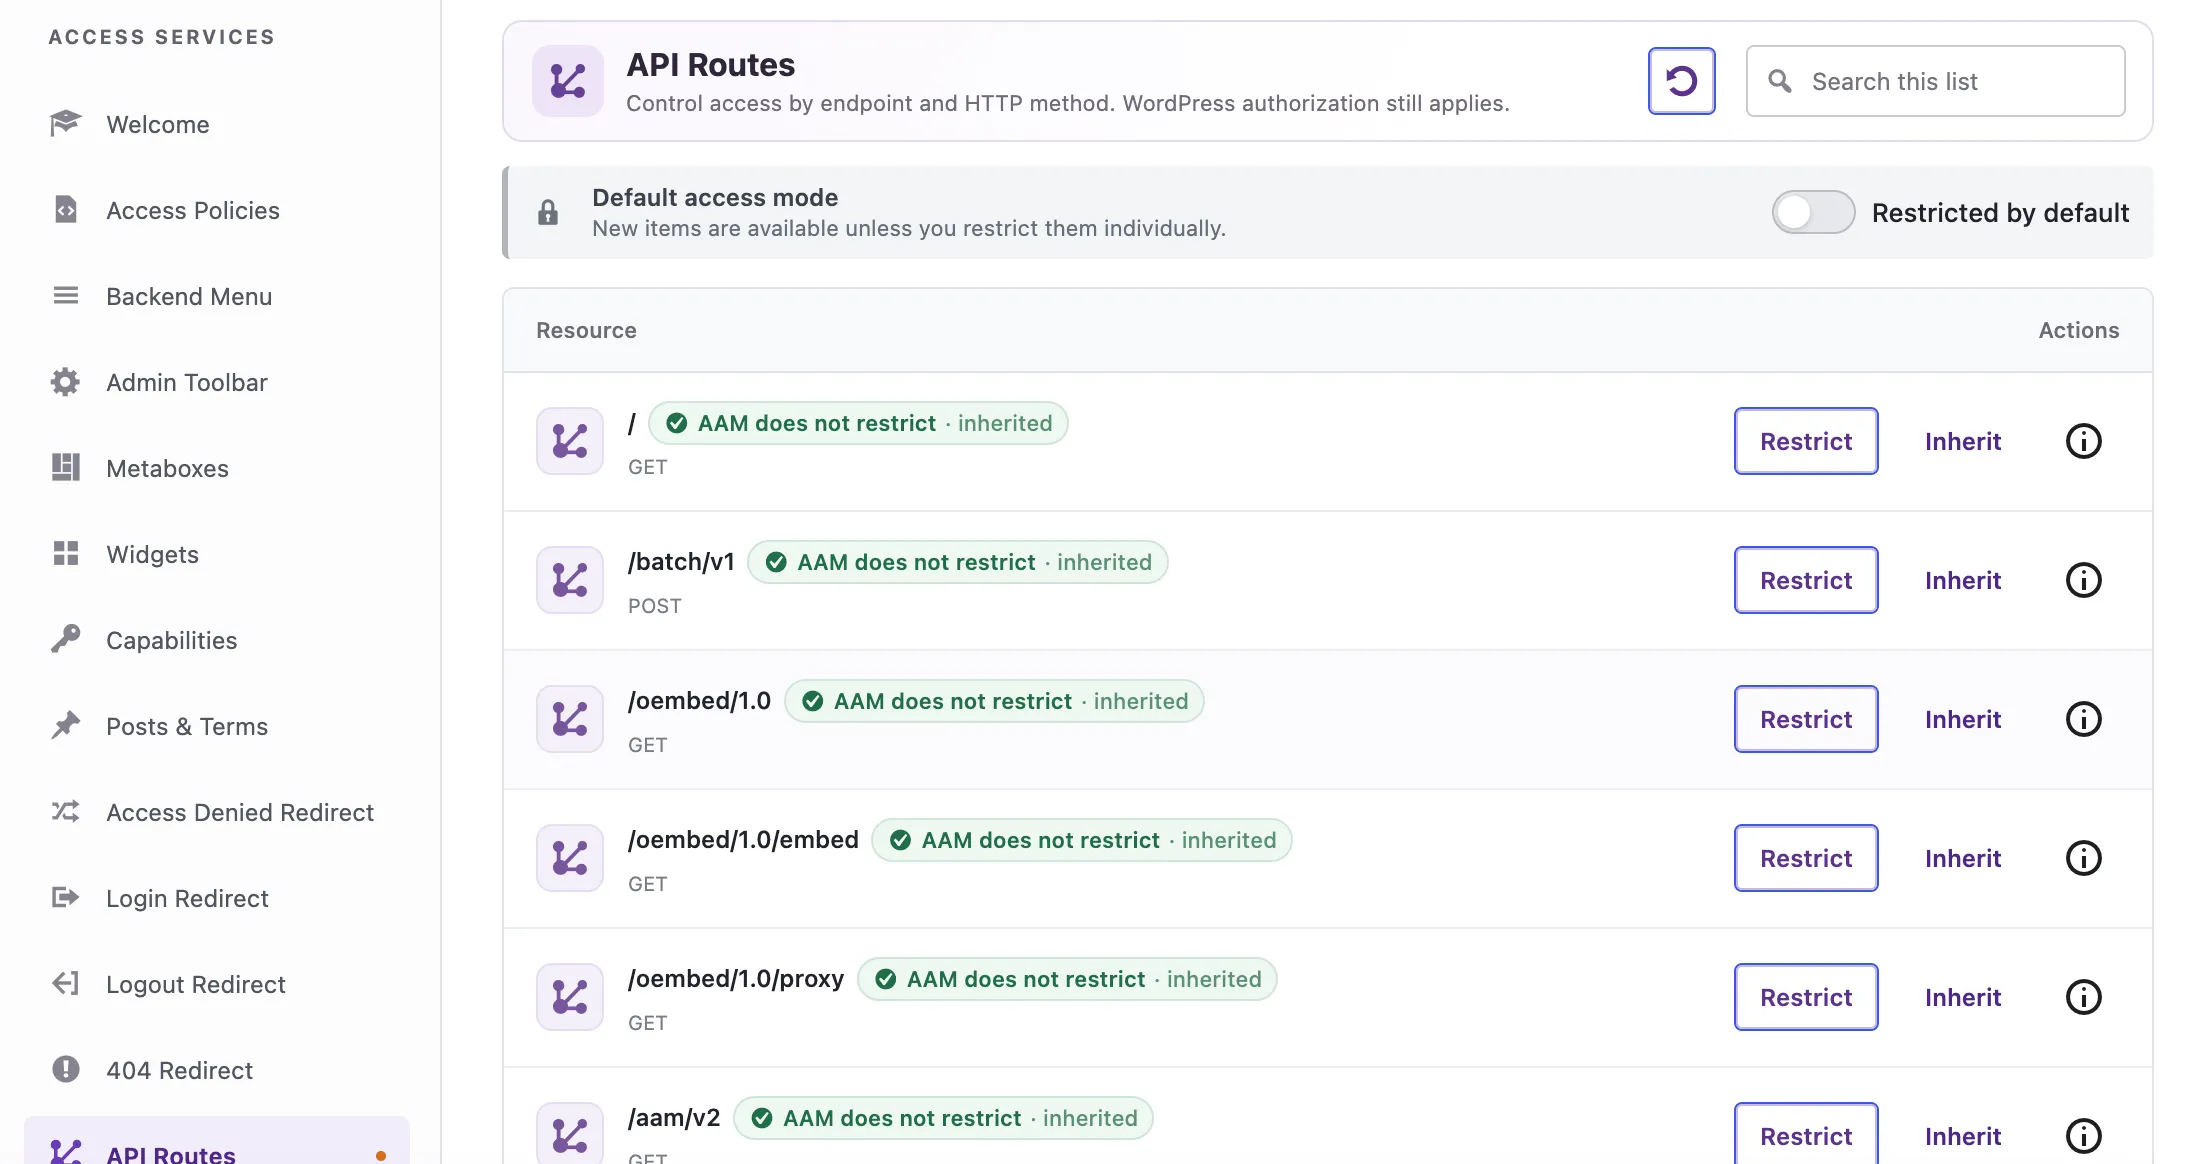This screenshot has width=2202, height=1164.
Task: Open Metaboxes in the sidebar
Action: (216, 468)
